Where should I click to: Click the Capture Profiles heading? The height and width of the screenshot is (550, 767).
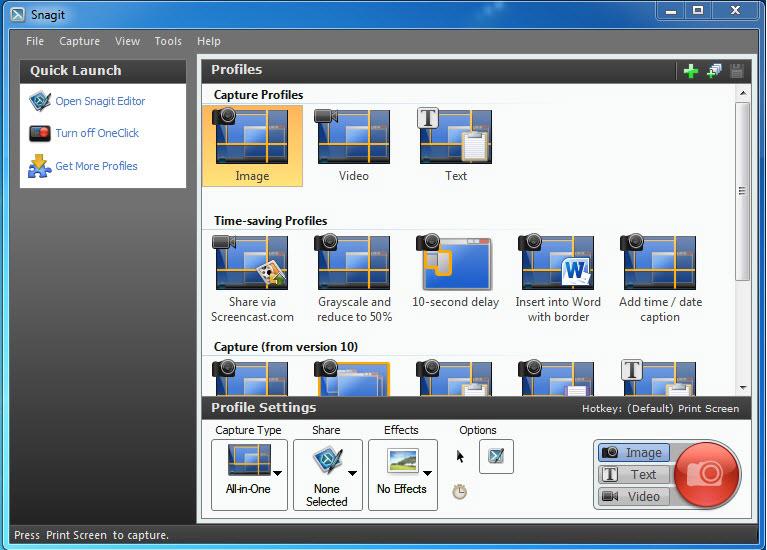point(258,94)
